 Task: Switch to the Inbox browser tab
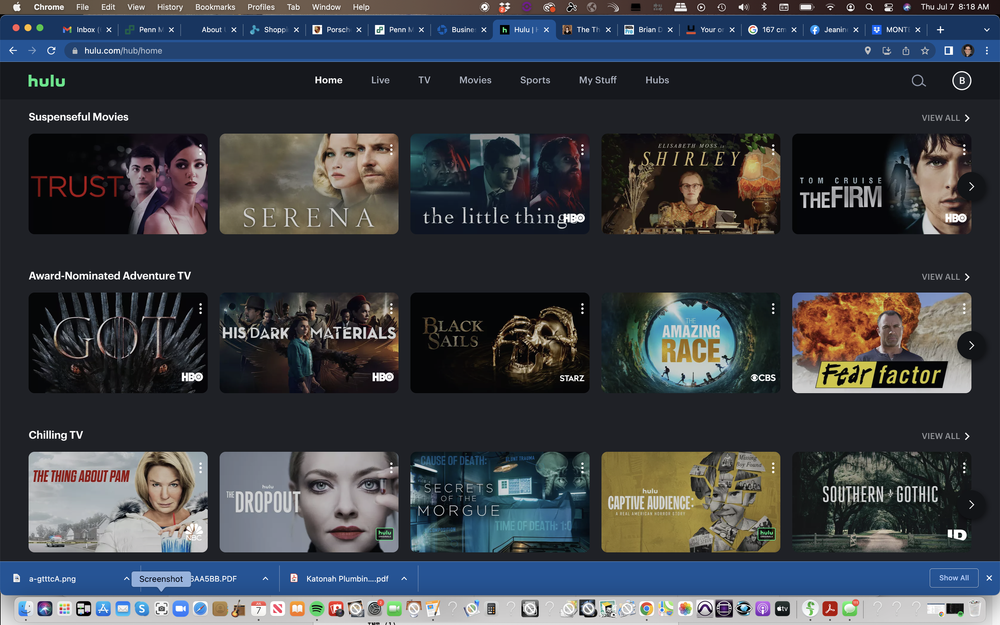click(85, 29)
